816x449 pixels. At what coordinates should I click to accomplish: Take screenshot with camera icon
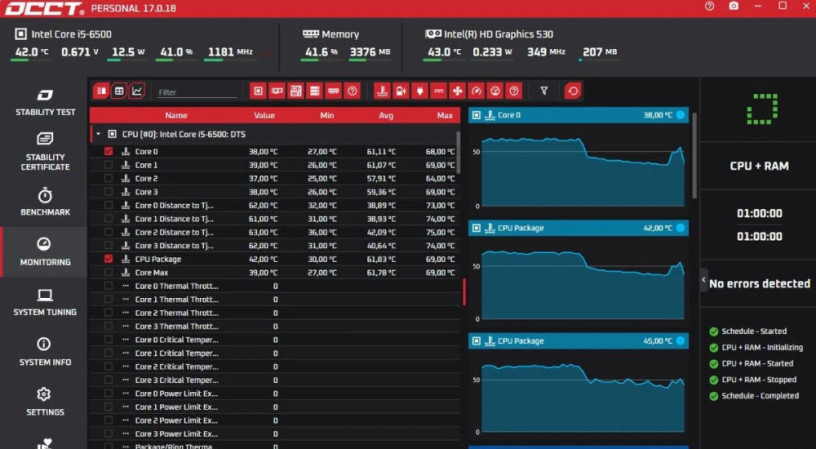coord(734,6)
